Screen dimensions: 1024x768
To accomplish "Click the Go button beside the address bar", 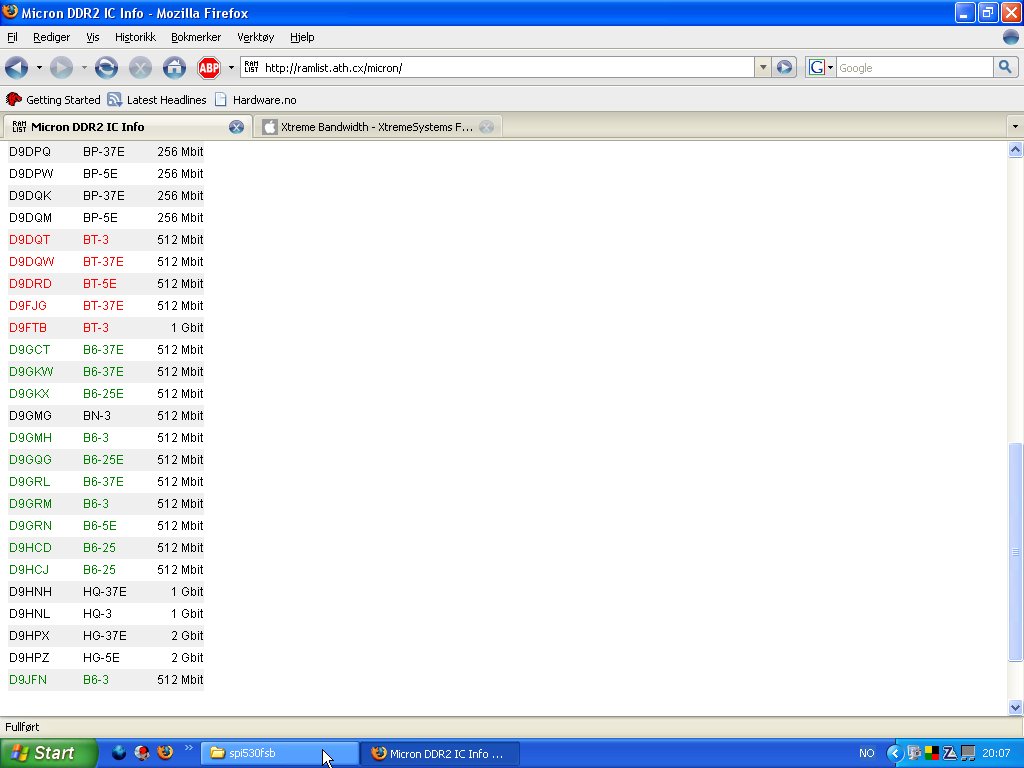I will click(x=784, y=67).
